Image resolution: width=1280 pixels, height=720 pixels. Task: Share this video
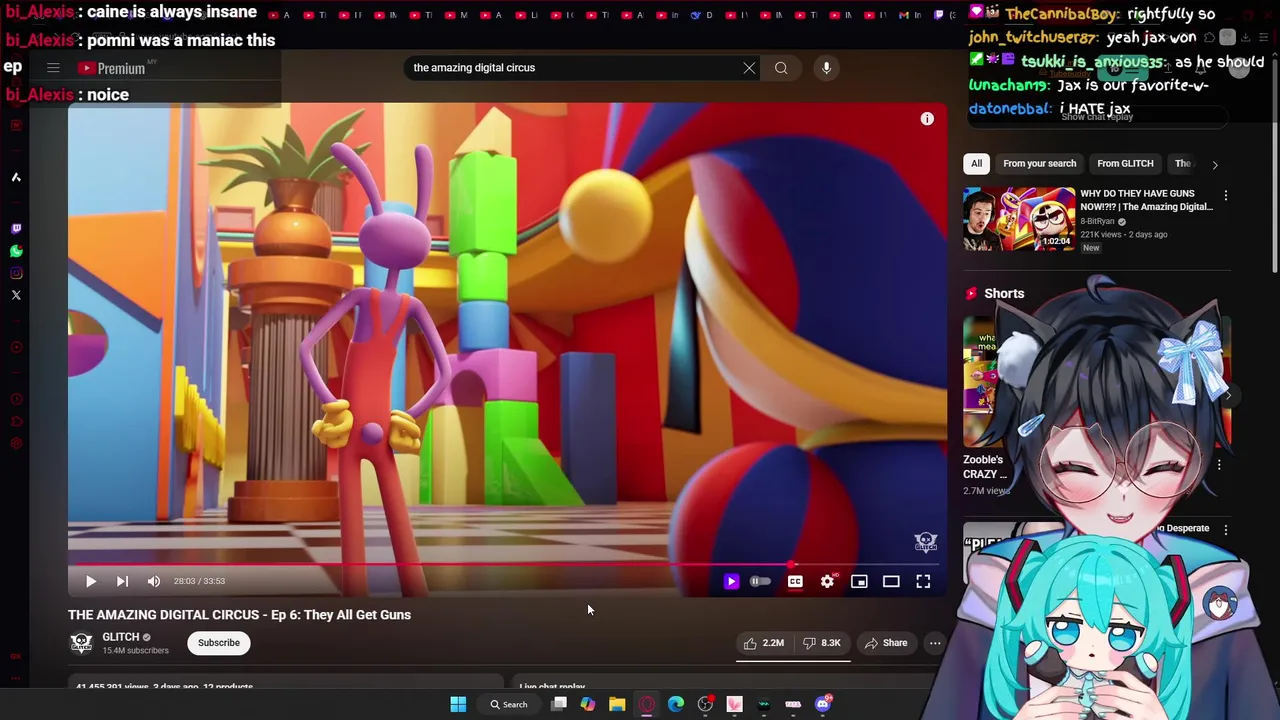886,643
